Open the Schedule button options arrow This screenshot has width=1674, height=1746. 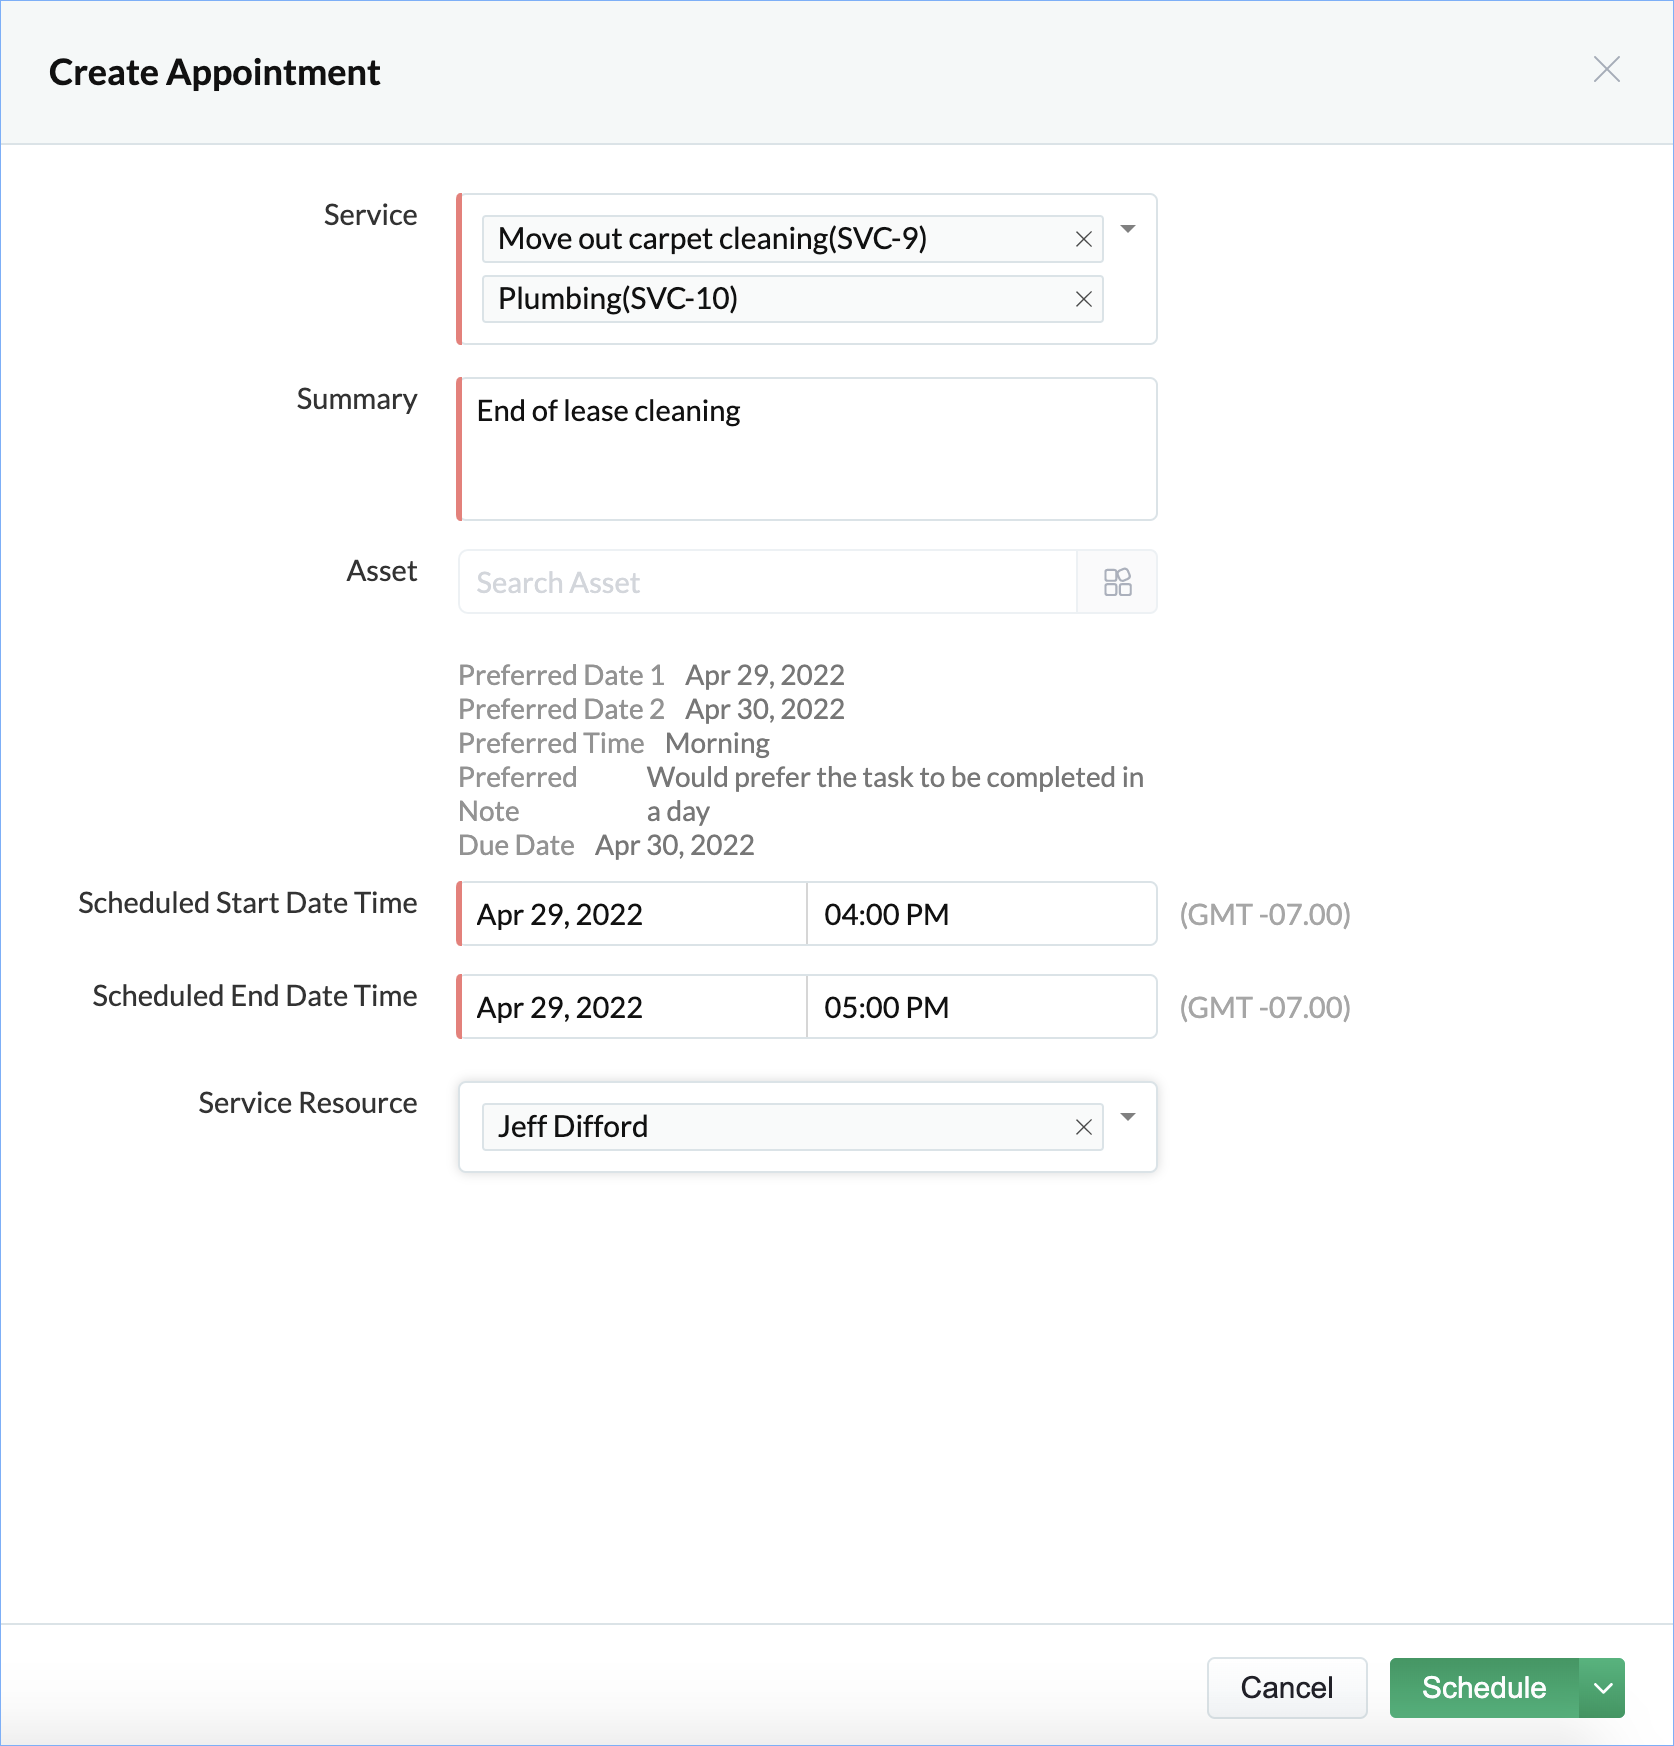click(x=1603, y=1688)
